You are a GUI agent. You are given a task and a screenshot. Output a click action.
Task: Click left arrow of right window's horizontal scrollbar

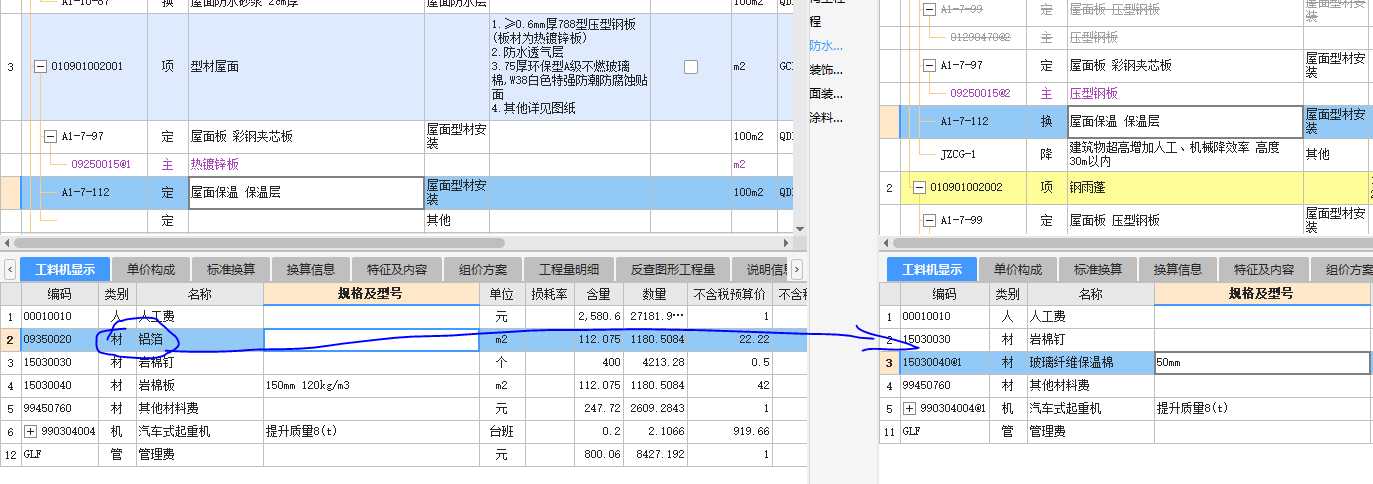pyautogui.click(x=886, y=243)
